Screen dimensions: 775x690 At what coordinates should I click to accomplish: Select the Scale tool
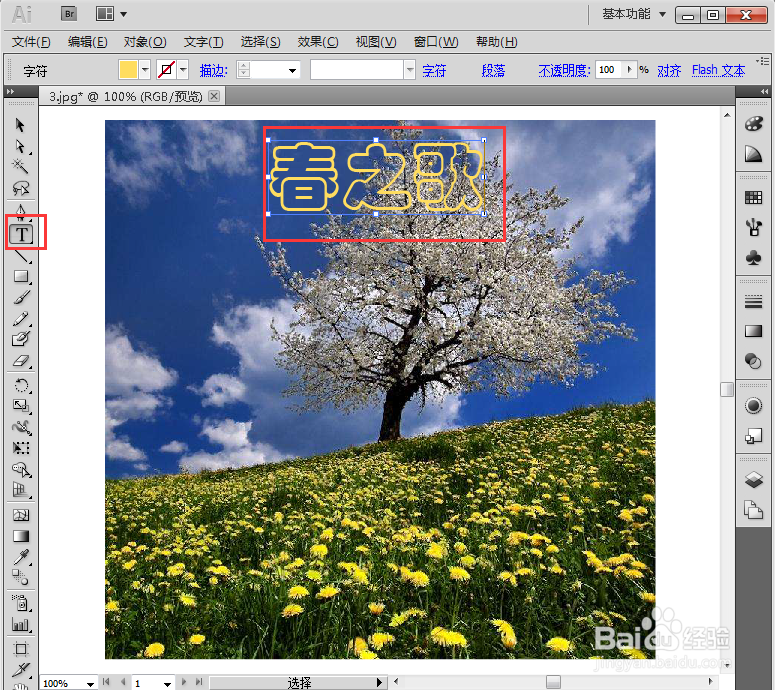coord(21,406)
